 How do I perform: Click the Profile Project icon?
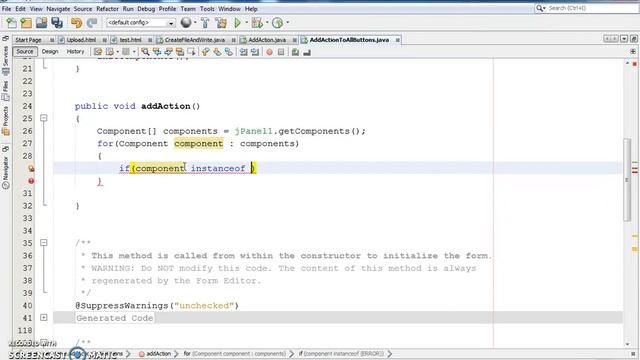278,23
